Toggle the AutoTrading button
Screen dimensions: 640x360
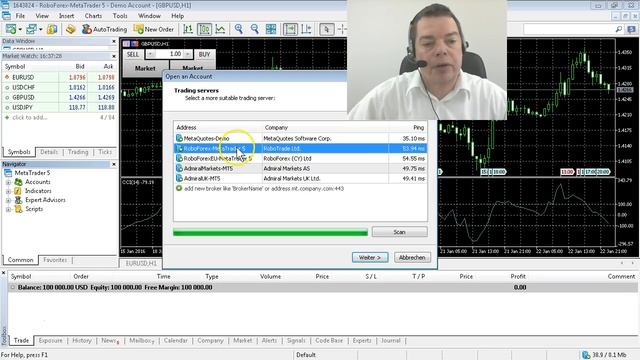pyautogui.click(x=104, y=29)
